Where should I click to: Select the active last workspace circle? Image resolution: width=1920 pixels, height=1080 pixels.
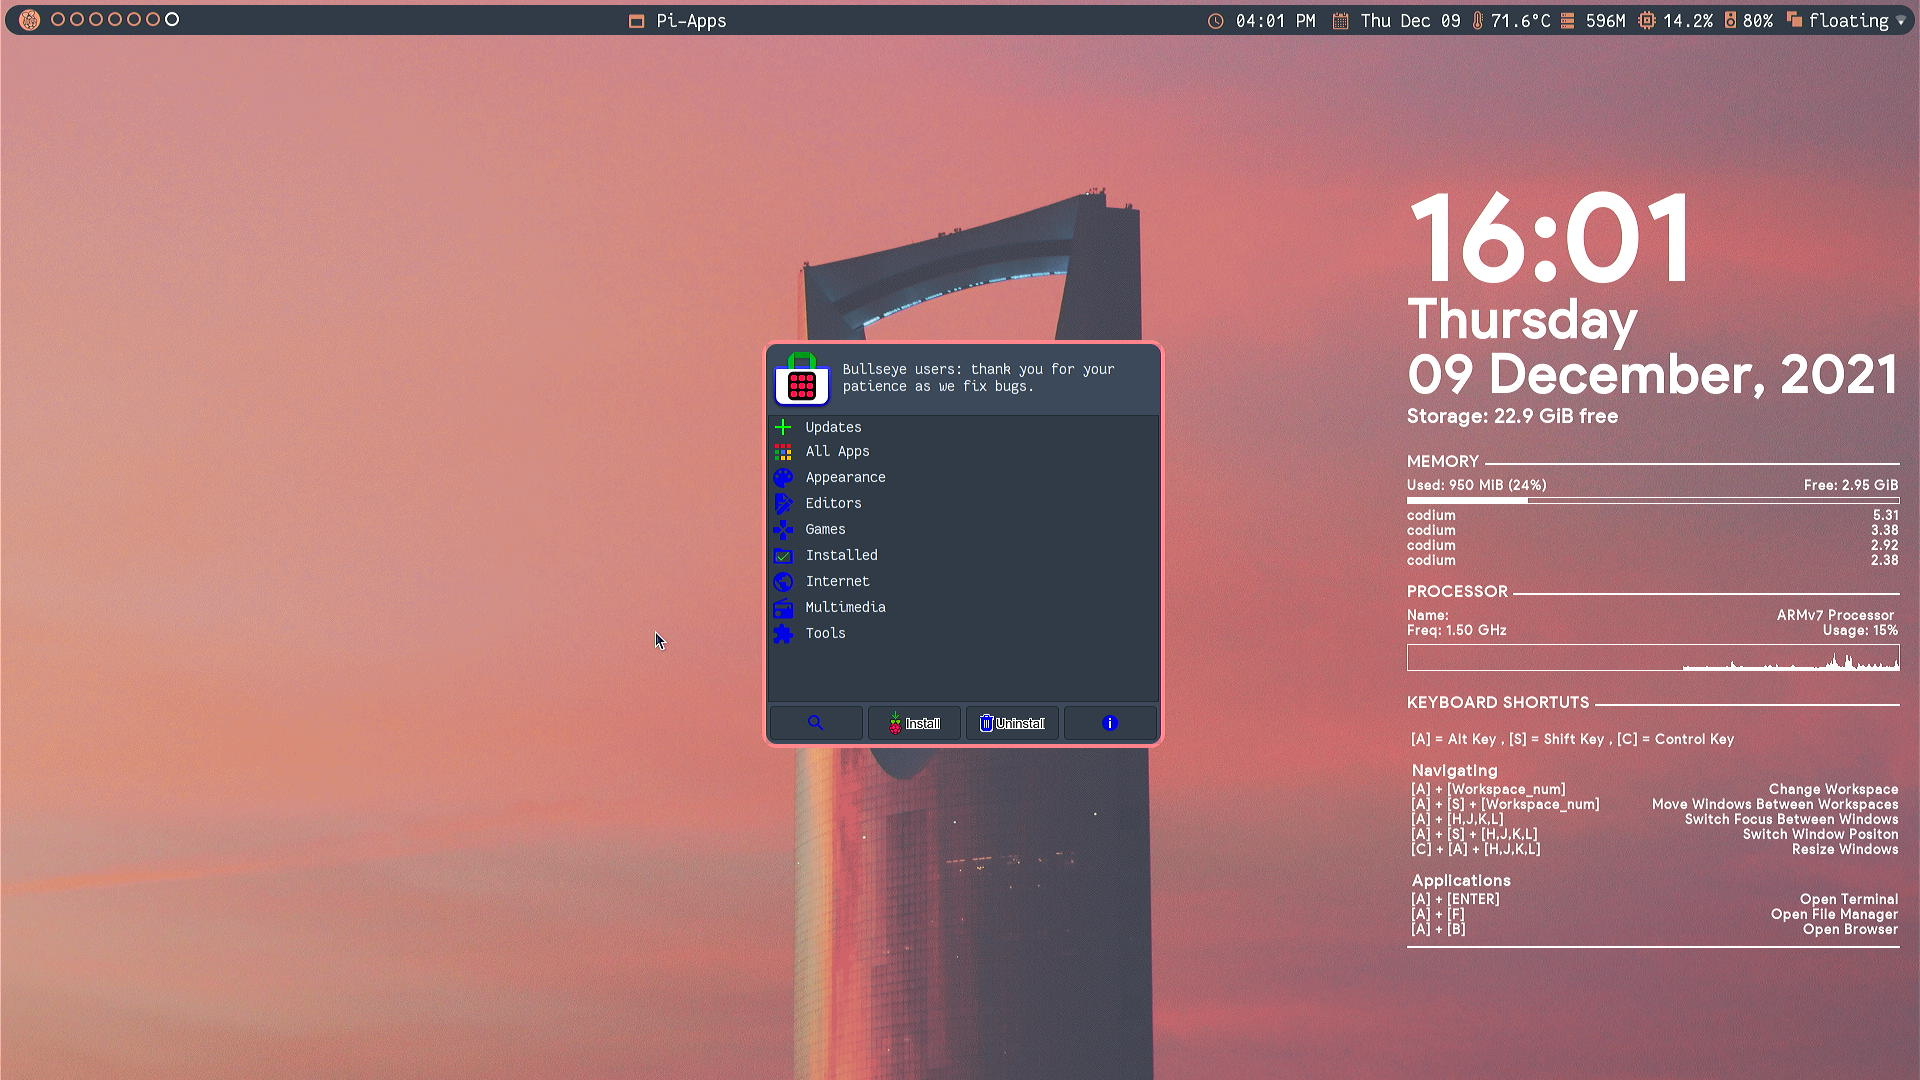click(x=172, y=20)
